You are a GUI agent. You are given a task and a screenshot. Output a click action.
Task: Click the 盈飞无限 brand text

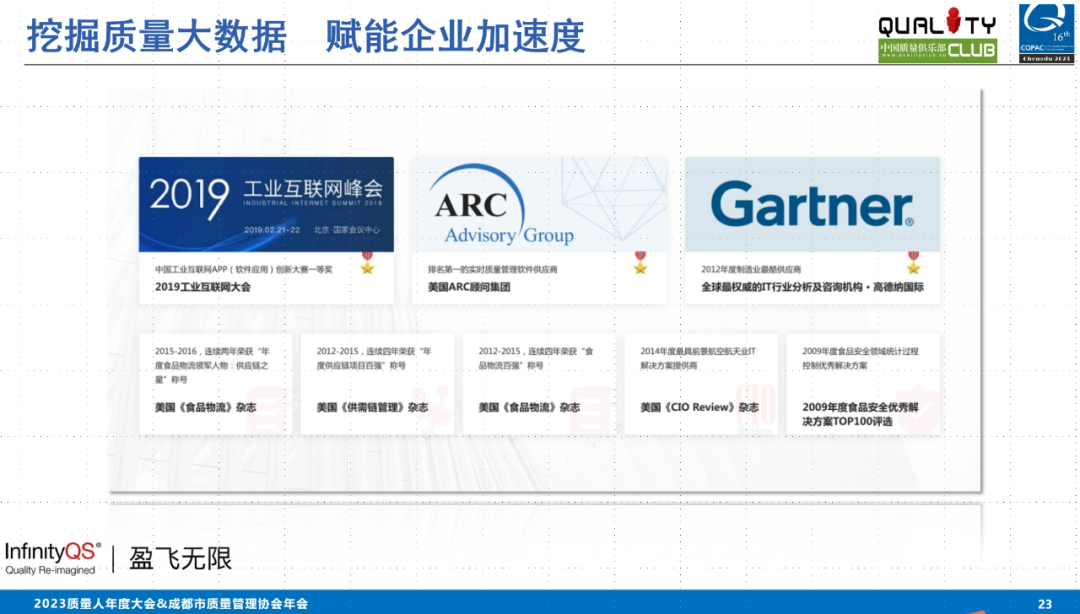180,558
